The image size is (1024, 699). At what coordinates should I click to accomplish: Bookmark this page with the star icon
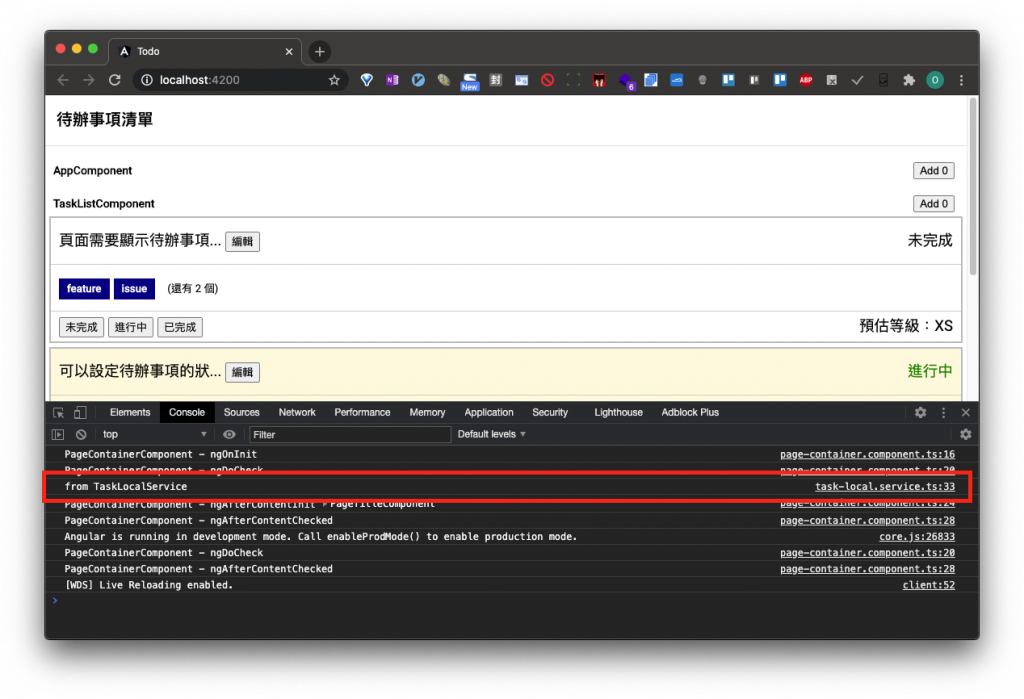click(x=334, y=80)
